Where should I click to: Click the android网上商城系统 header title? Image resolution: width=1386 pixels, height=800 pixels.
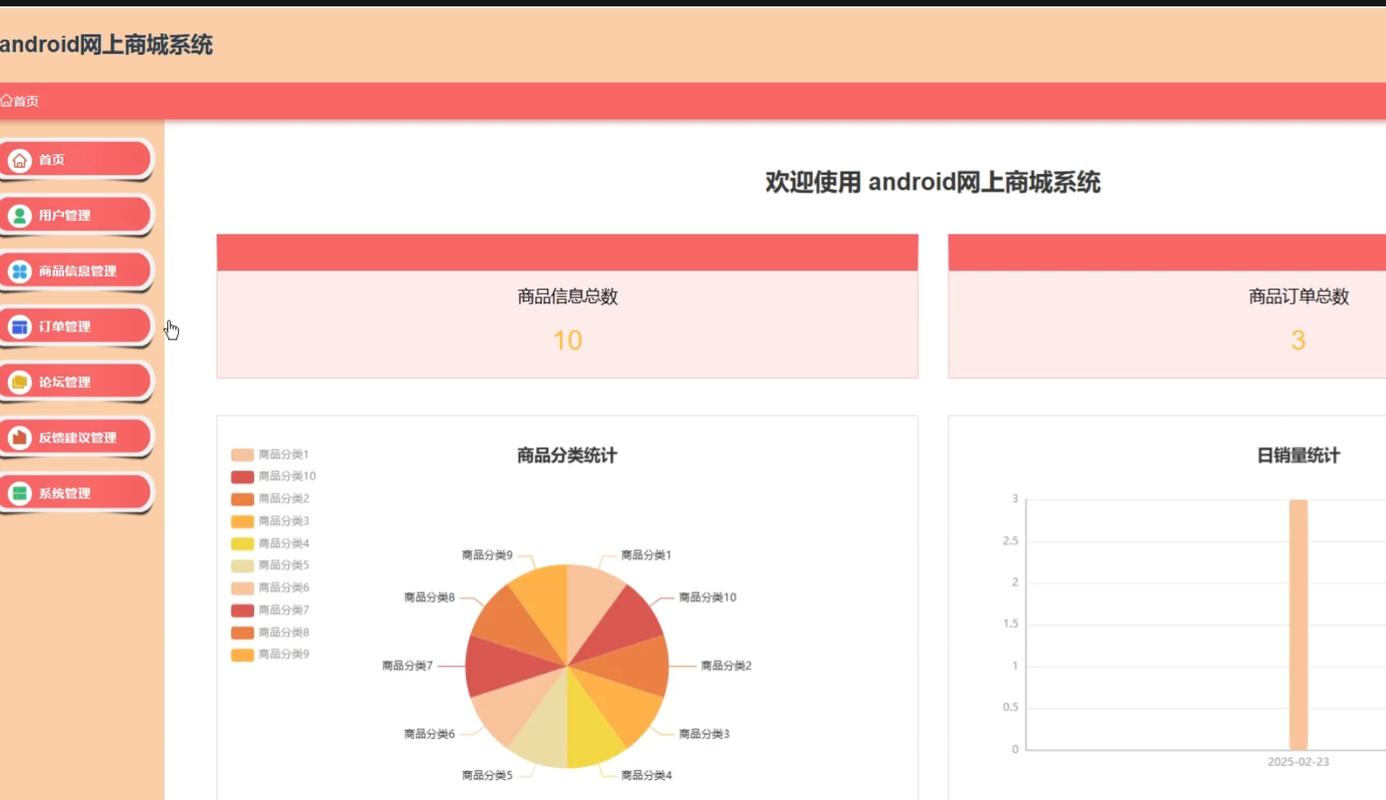[x=105, y=45]
